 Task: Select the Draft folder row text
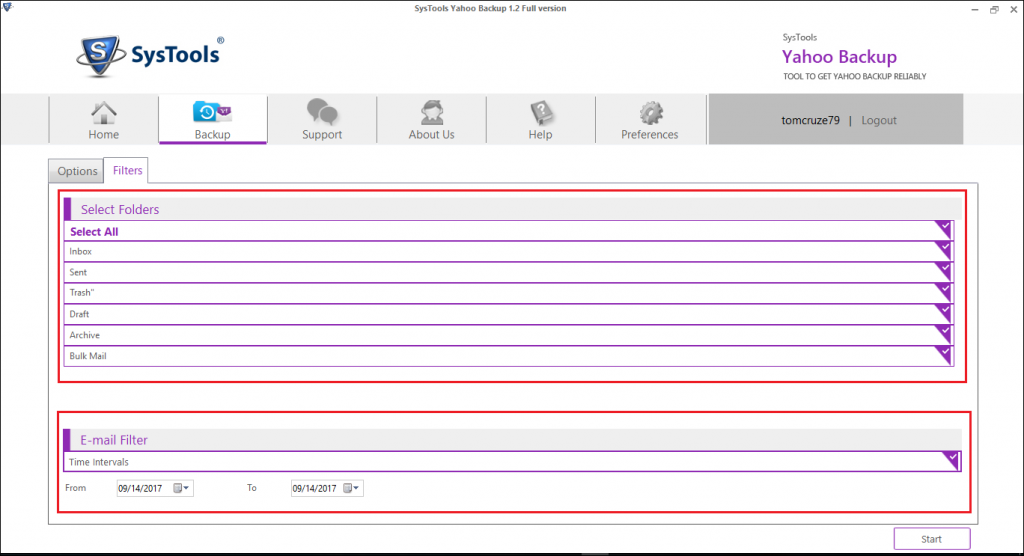click(x=79, y=314)
